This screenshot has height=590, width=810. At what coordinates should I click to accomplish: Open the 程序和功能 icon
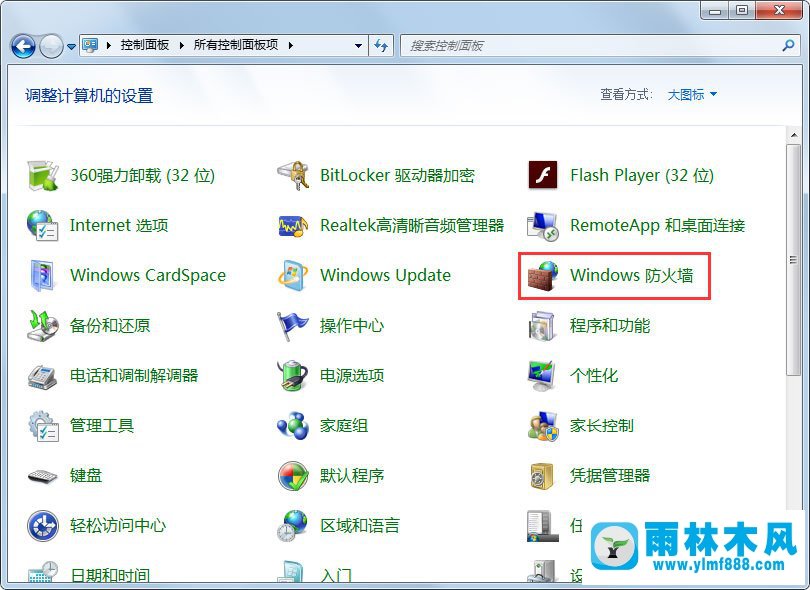(x=543, y=325)
